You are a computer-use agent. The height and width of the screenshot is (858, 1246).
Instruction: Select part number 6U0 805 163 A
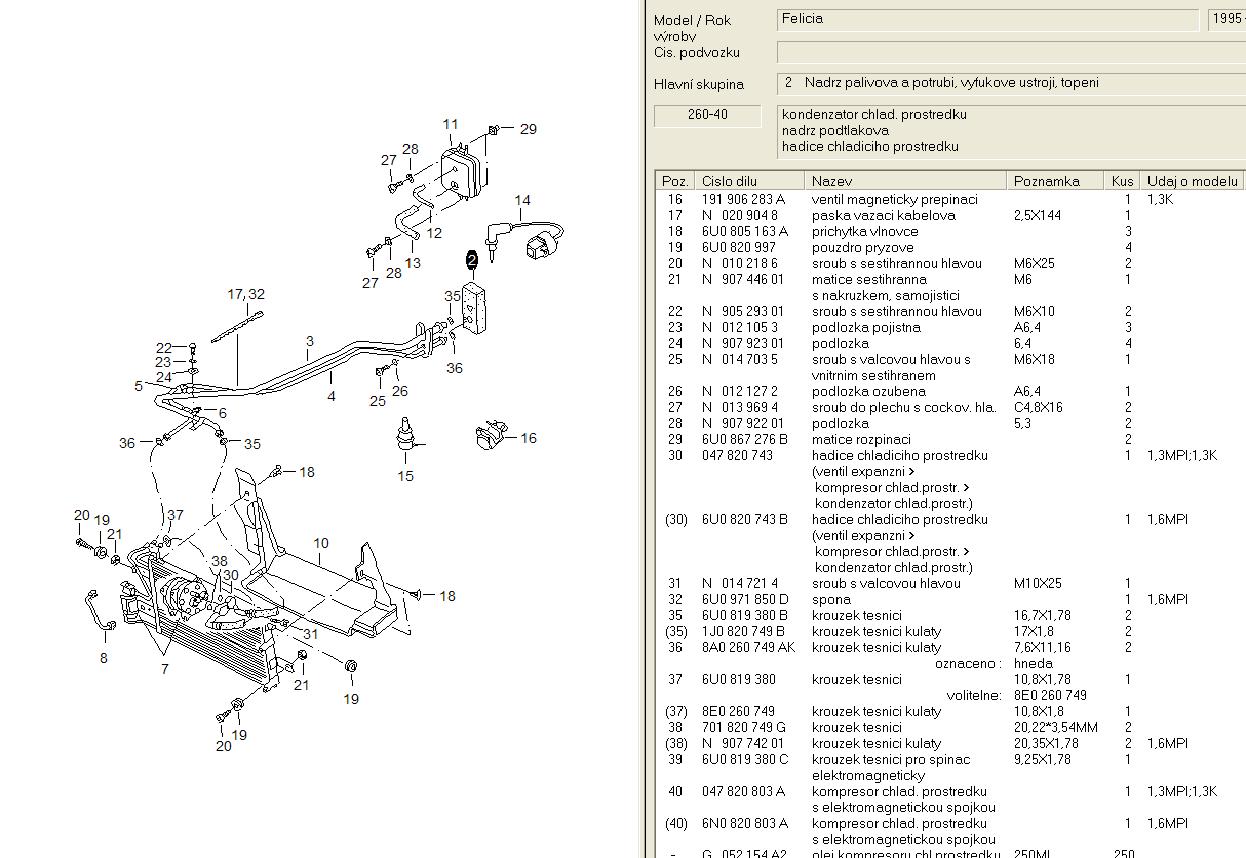click(x=744, y=231)
